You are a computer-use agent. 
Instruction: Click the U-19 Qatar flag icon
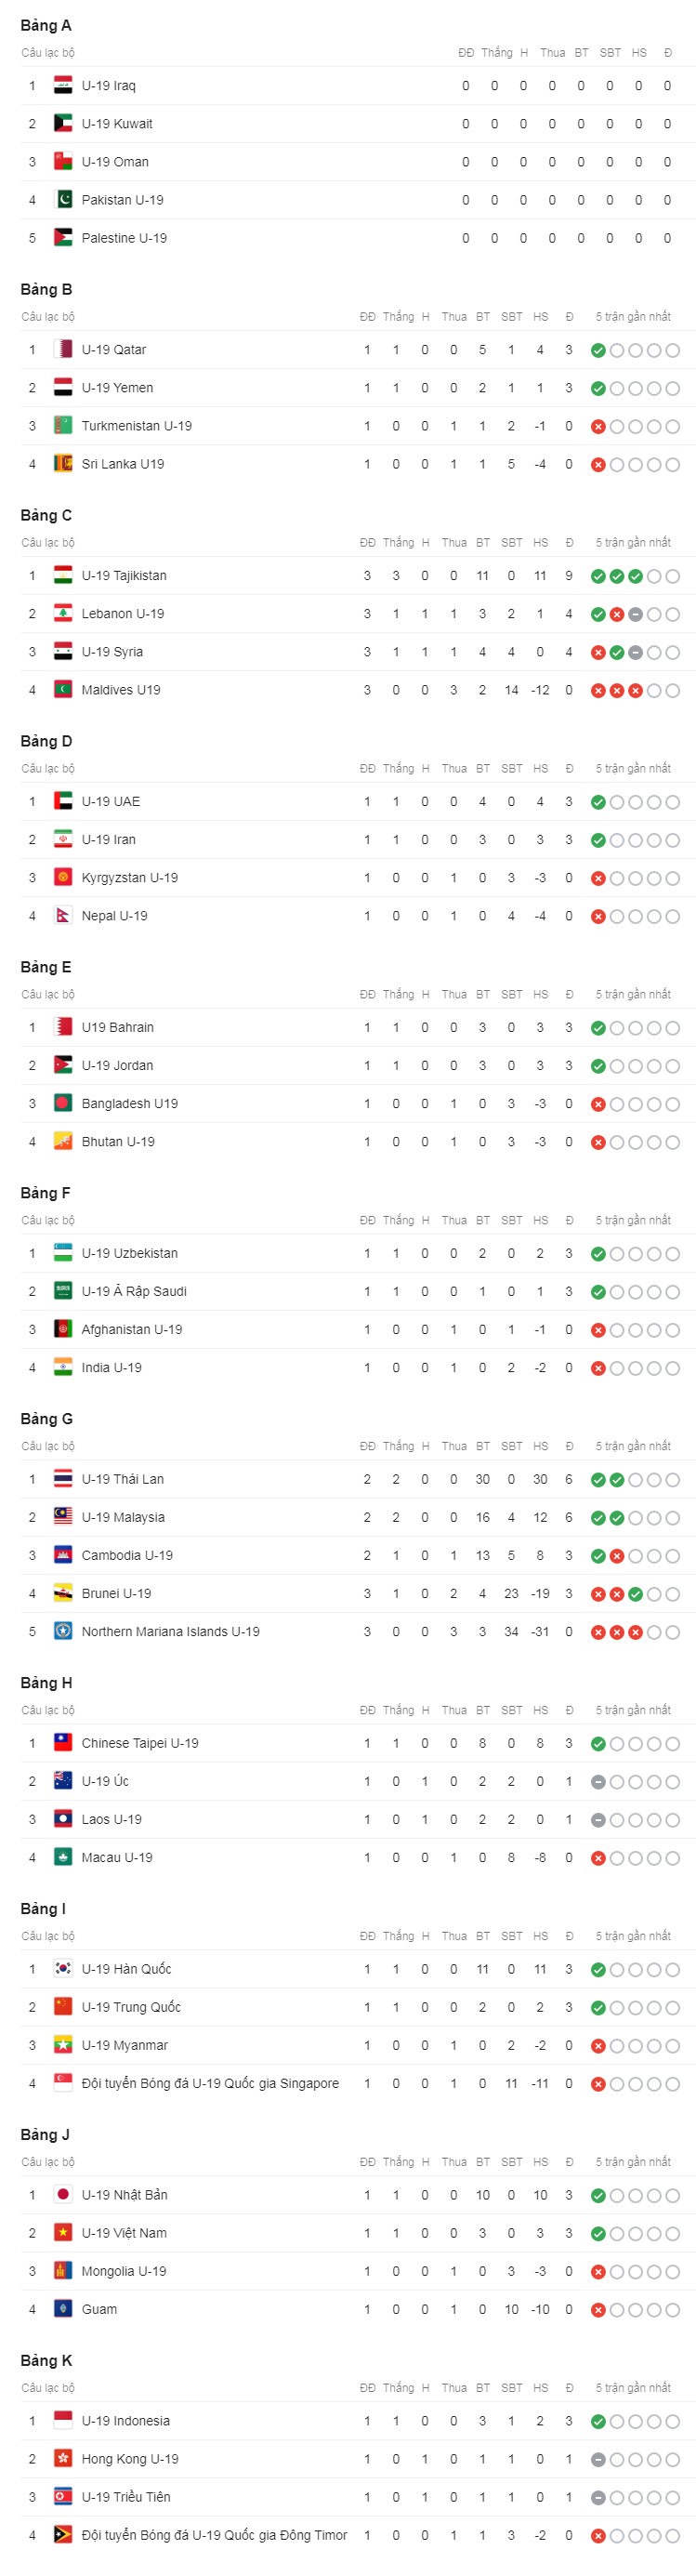click(63, 350)
